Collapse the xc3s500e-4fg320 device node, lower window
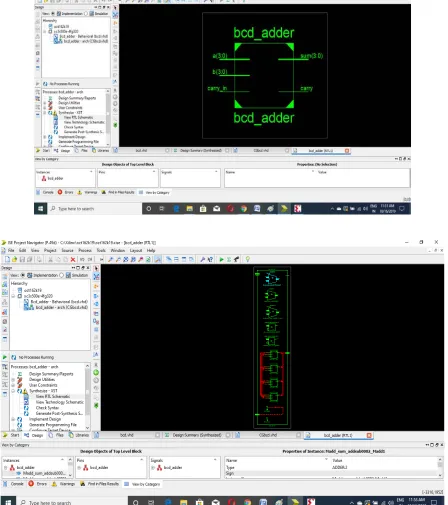 tap(13, 296)
